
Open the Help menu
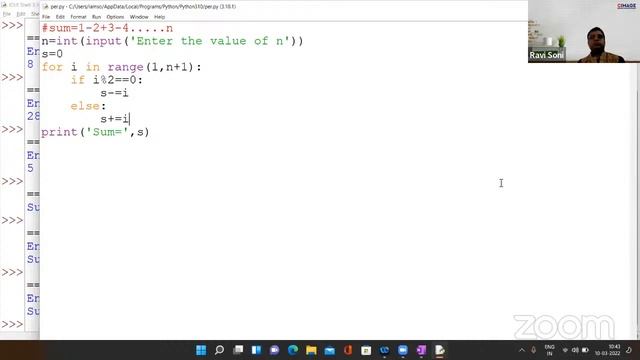point(160,17)
